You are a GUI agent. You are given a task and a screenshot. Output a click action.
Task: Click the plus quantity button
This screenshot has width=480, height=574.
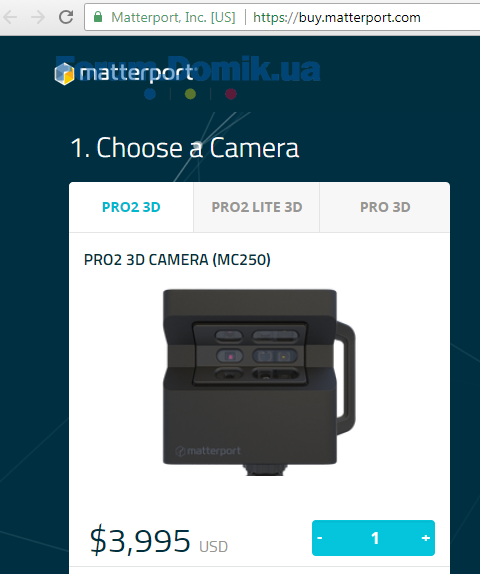pos(425,538)
